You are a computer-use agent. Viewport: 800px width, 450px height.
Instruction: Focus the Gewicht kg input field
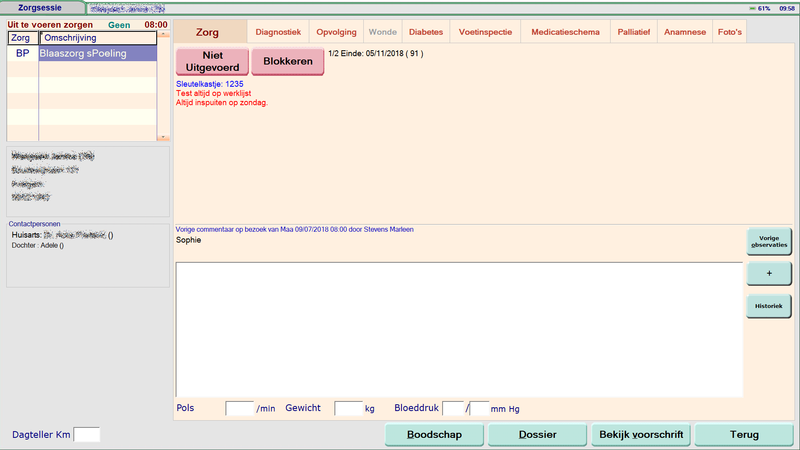(348, 408)
